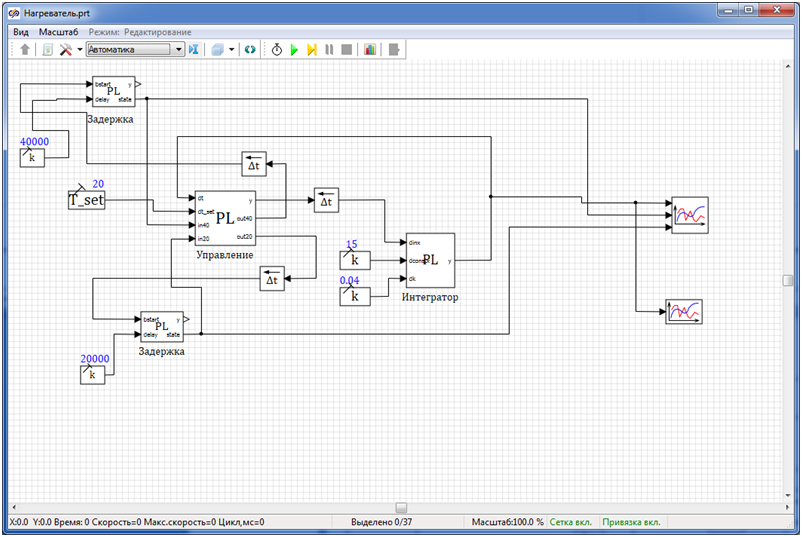Minimize the Нагреватель.prt window

[x=729, y=10]
